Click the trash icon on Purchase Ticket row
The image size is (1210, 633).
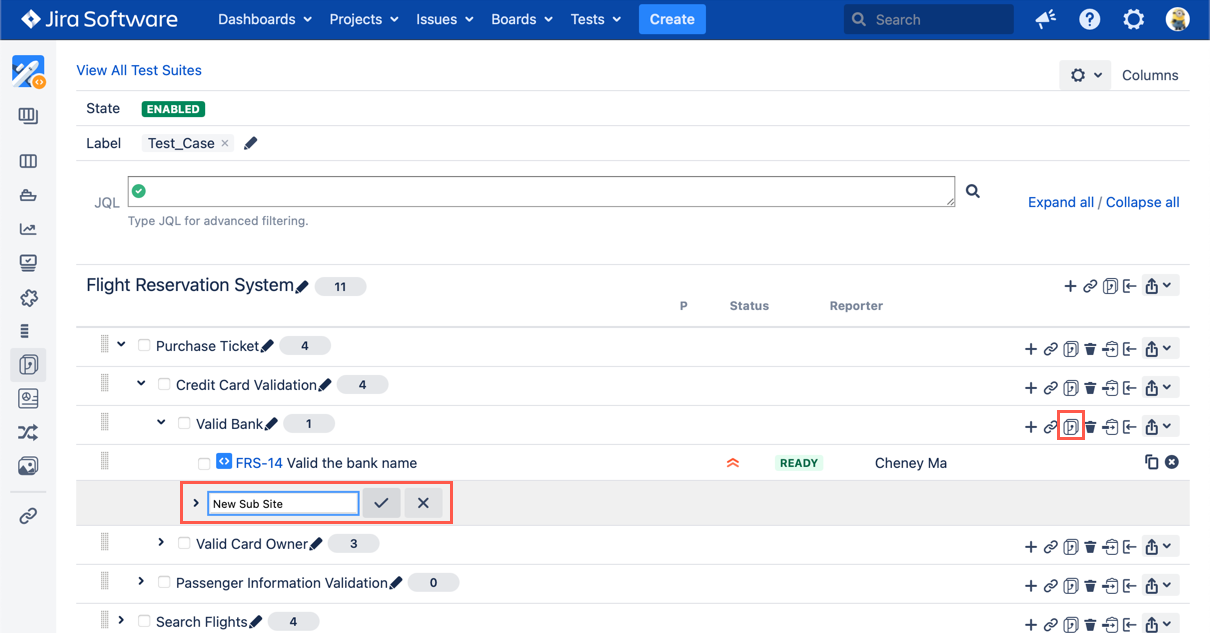pos(1090,349)
